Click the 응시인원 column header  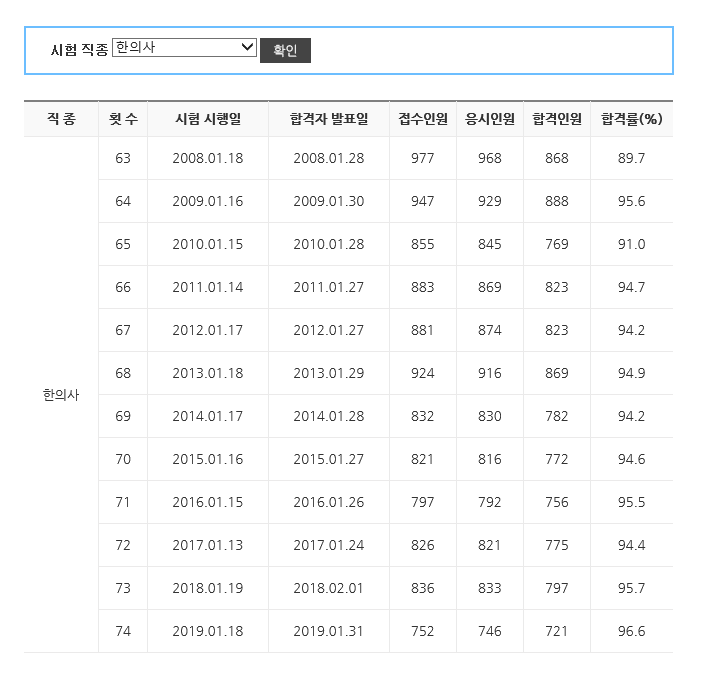tap(490, 119)
